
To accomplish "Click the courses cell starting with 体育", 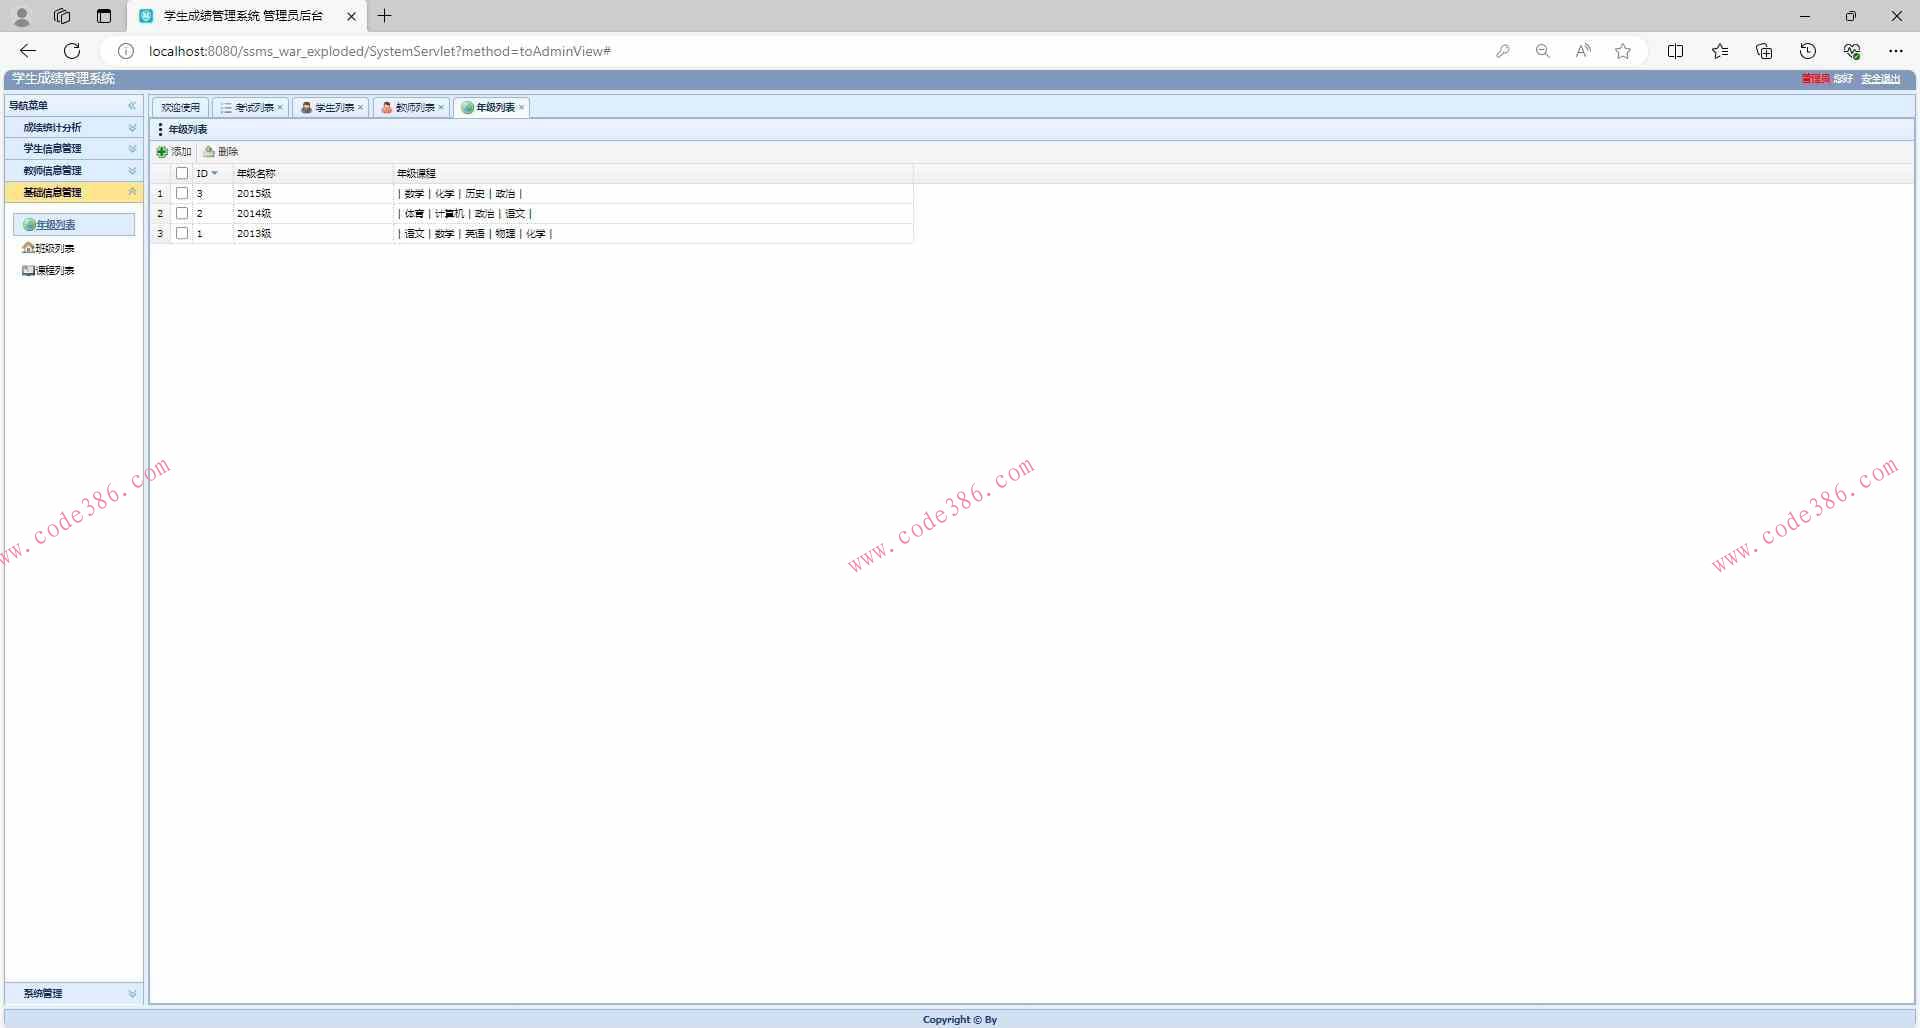I will coord(653,214).
